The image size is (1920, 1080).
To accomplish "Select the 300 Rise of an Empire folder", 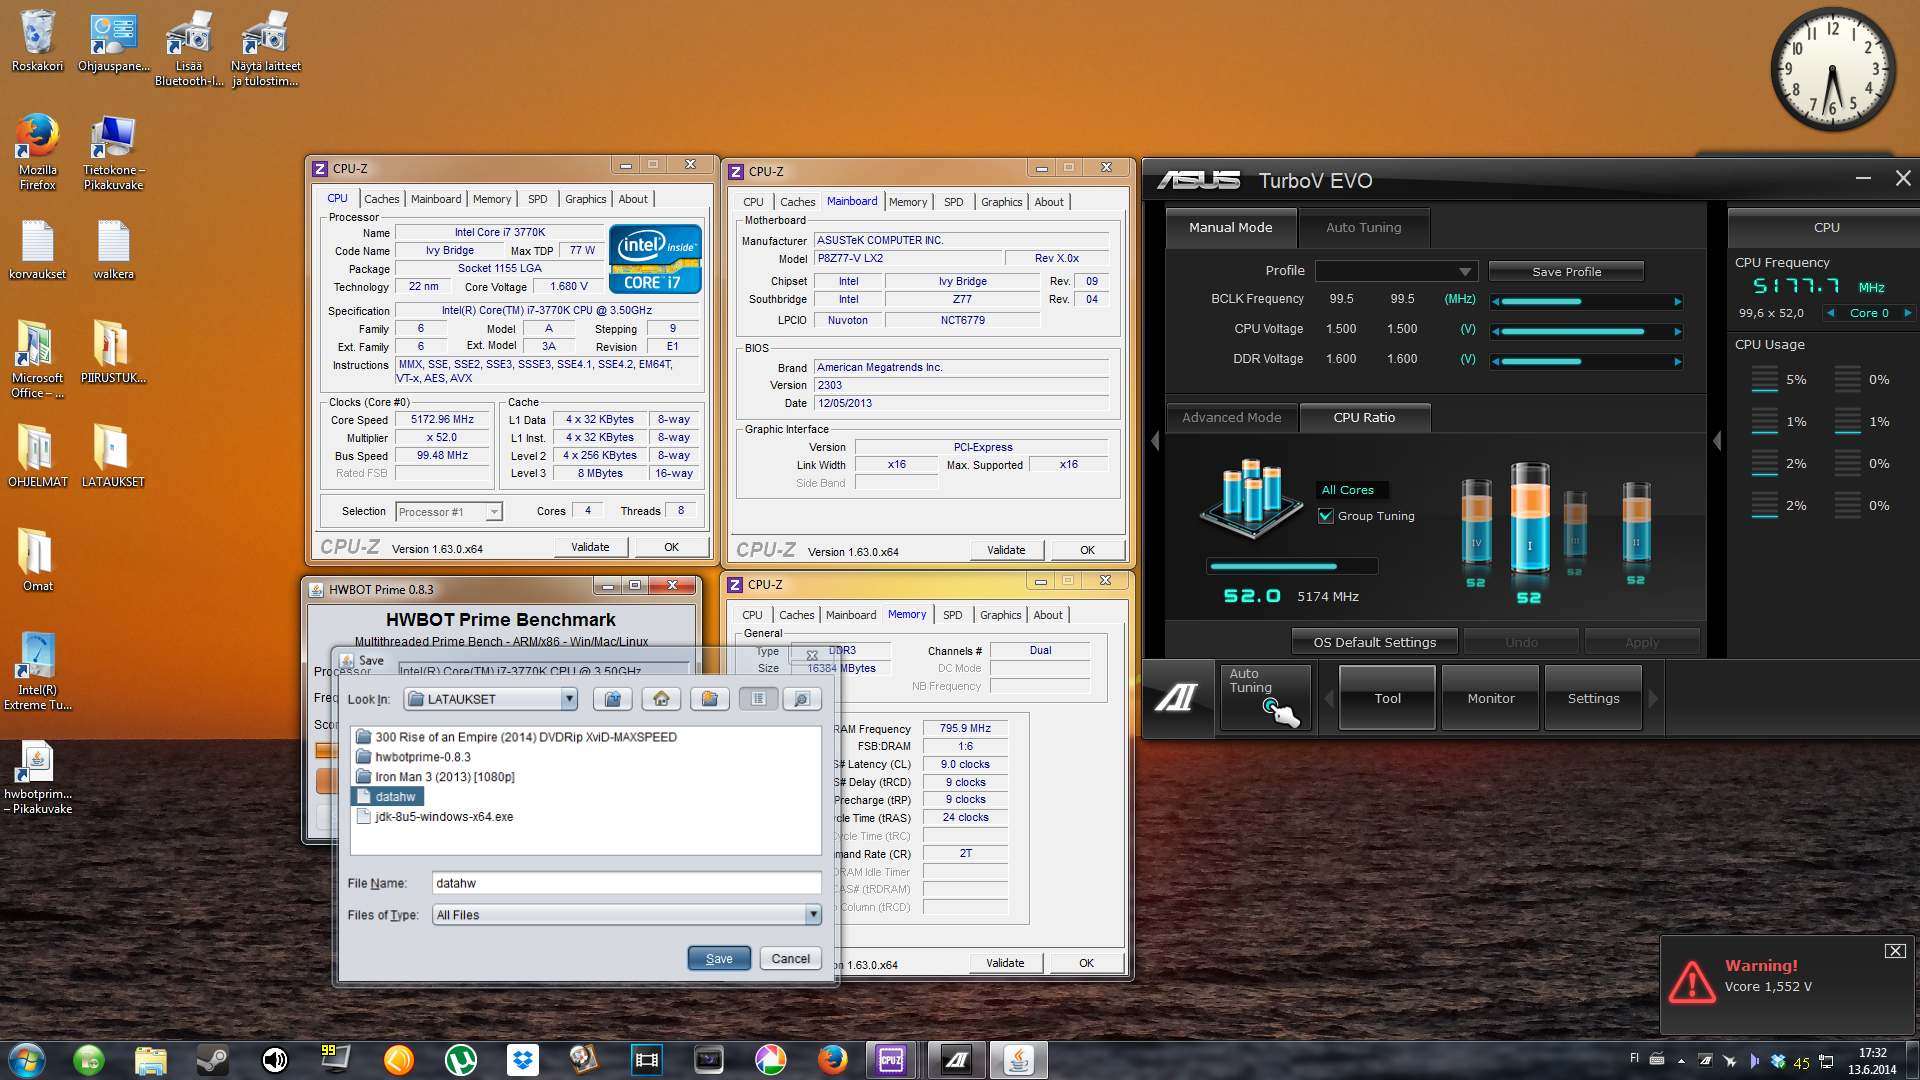I will coord(516,737).
